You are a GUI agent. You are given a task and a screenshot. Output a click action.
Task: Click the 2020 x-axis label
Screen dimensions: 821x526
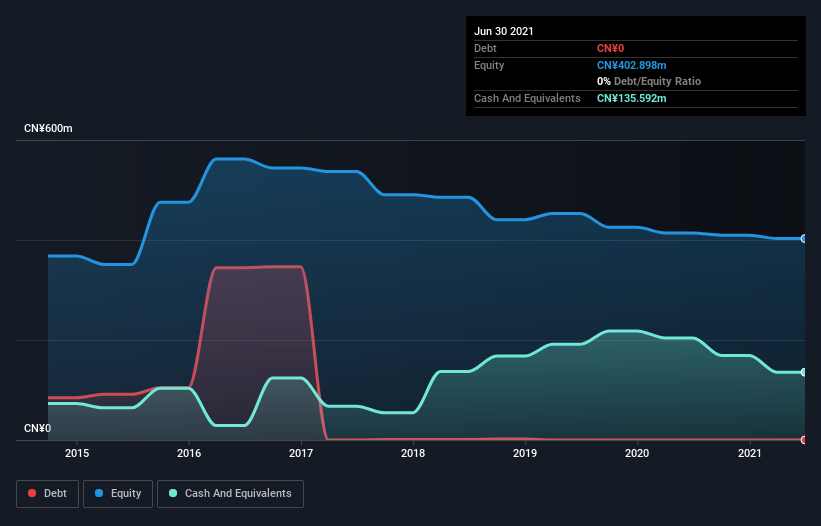click(x=637, y=453)
